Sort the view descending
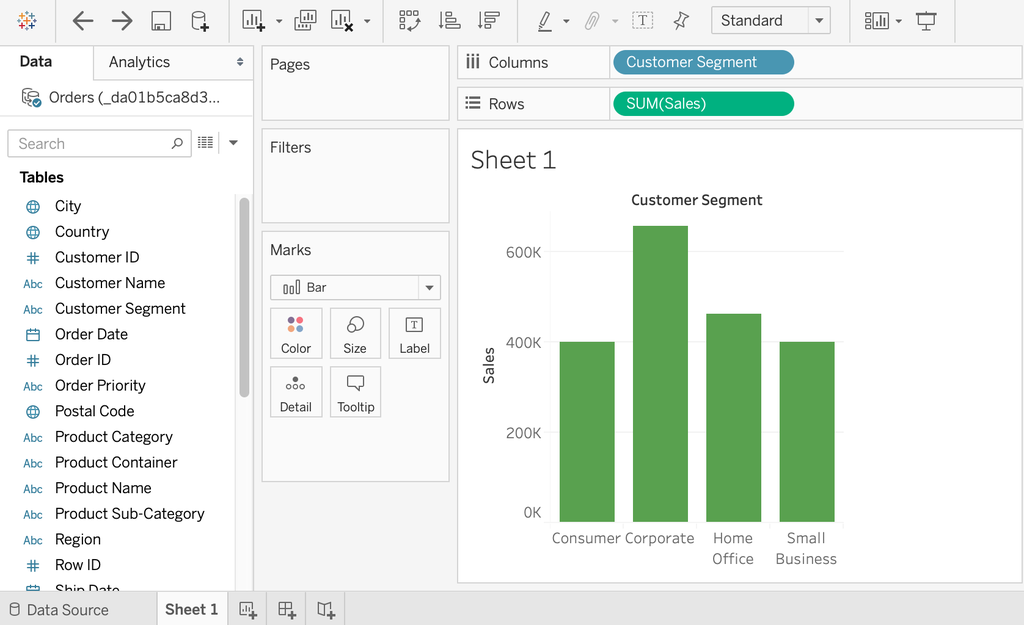Screen dimensions: 1024x625 488,20
